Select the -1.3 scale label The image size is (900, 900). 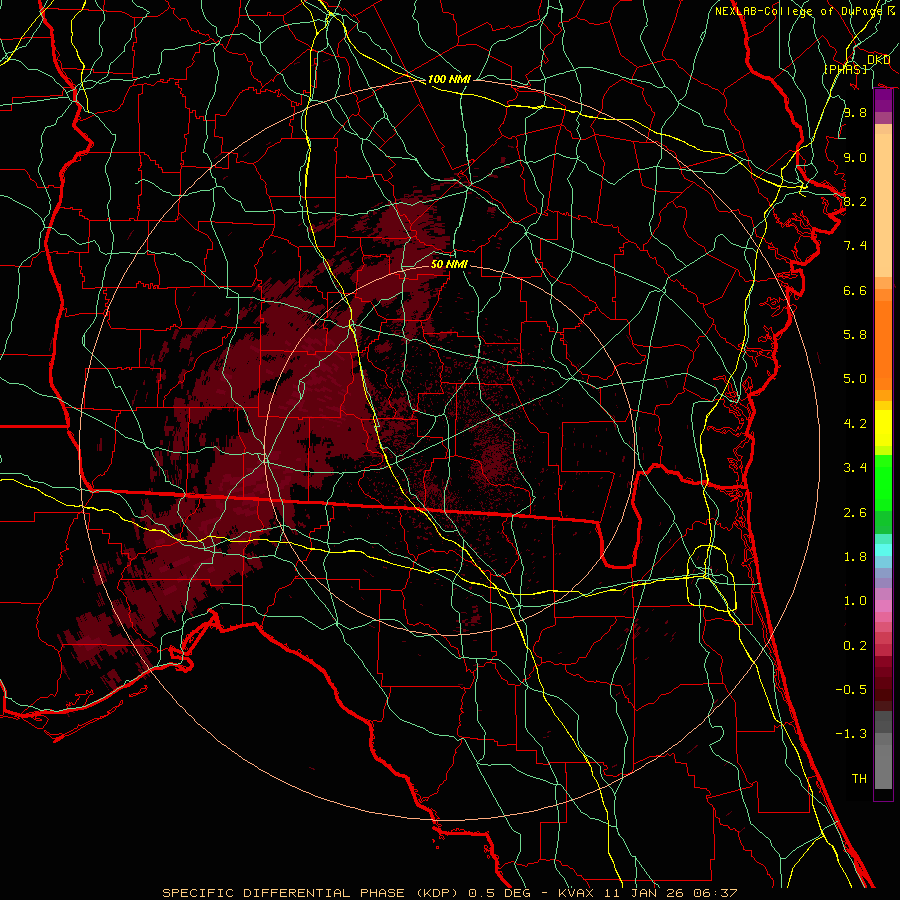(851, 734)
